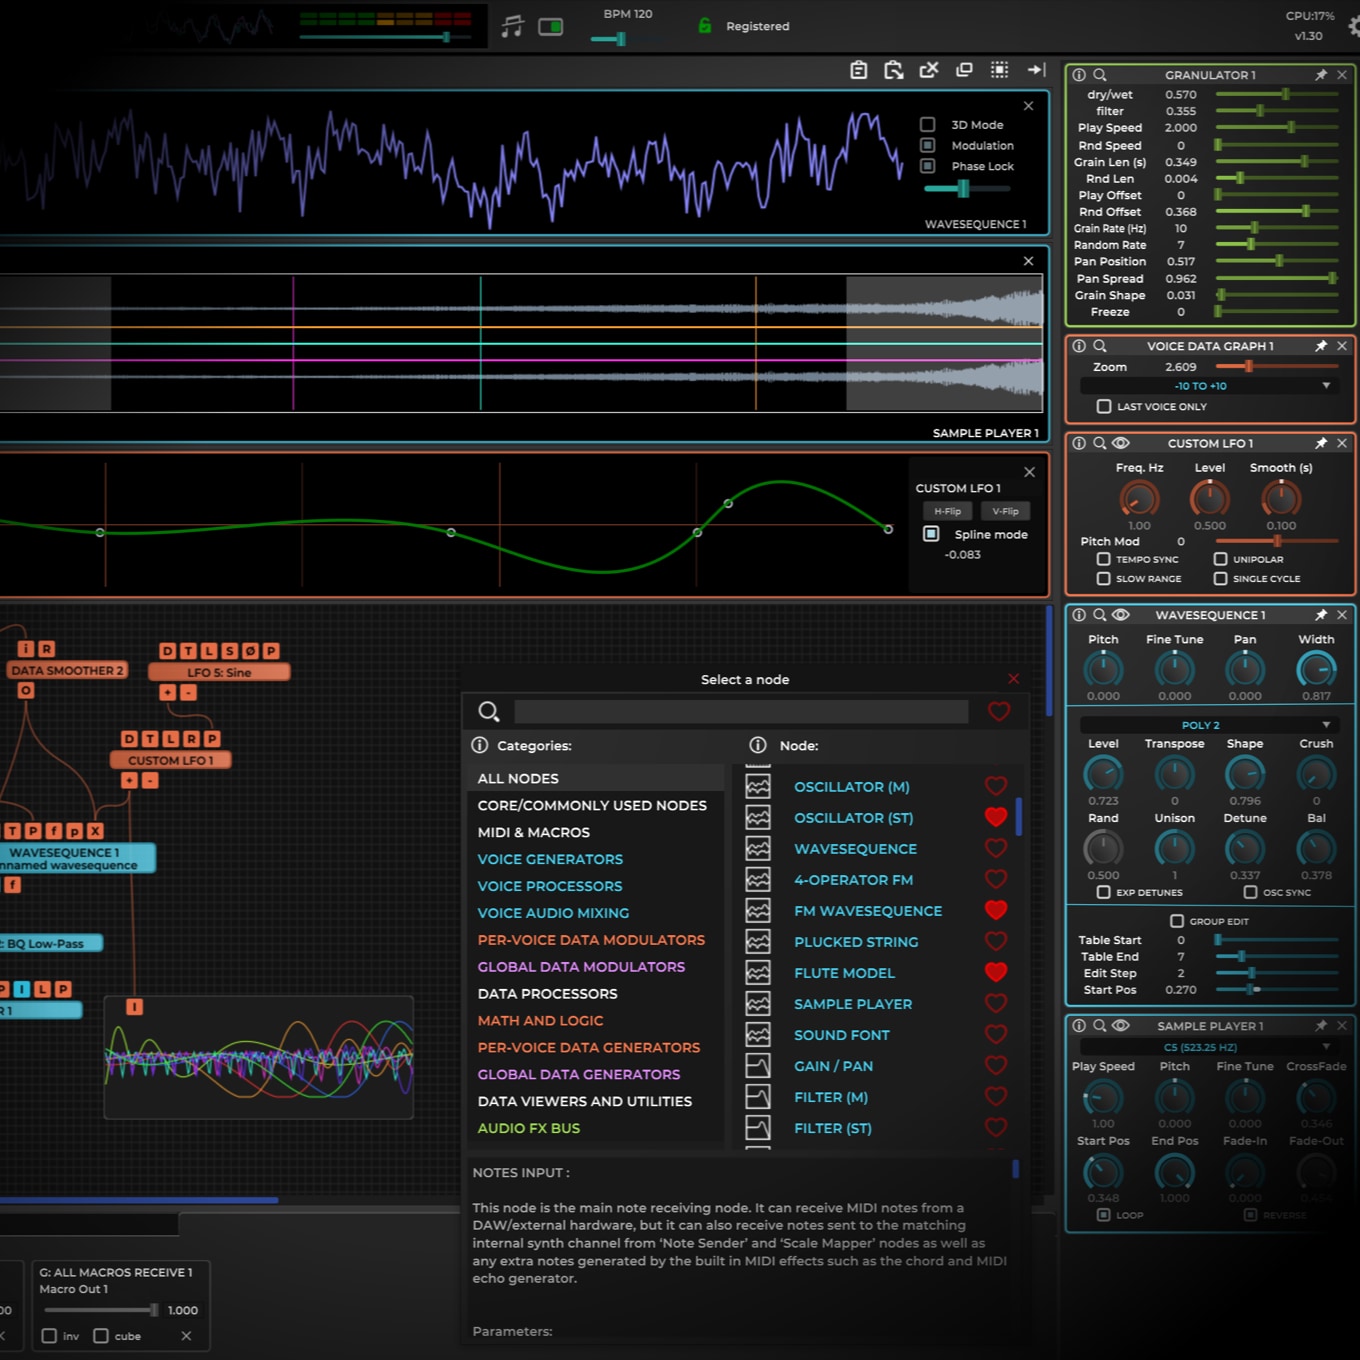1360x1360 pixels.
Task: Click magnifier icon on Sample Player 1 panel
Action: pyautogui.click(x=1100, y=1026)
